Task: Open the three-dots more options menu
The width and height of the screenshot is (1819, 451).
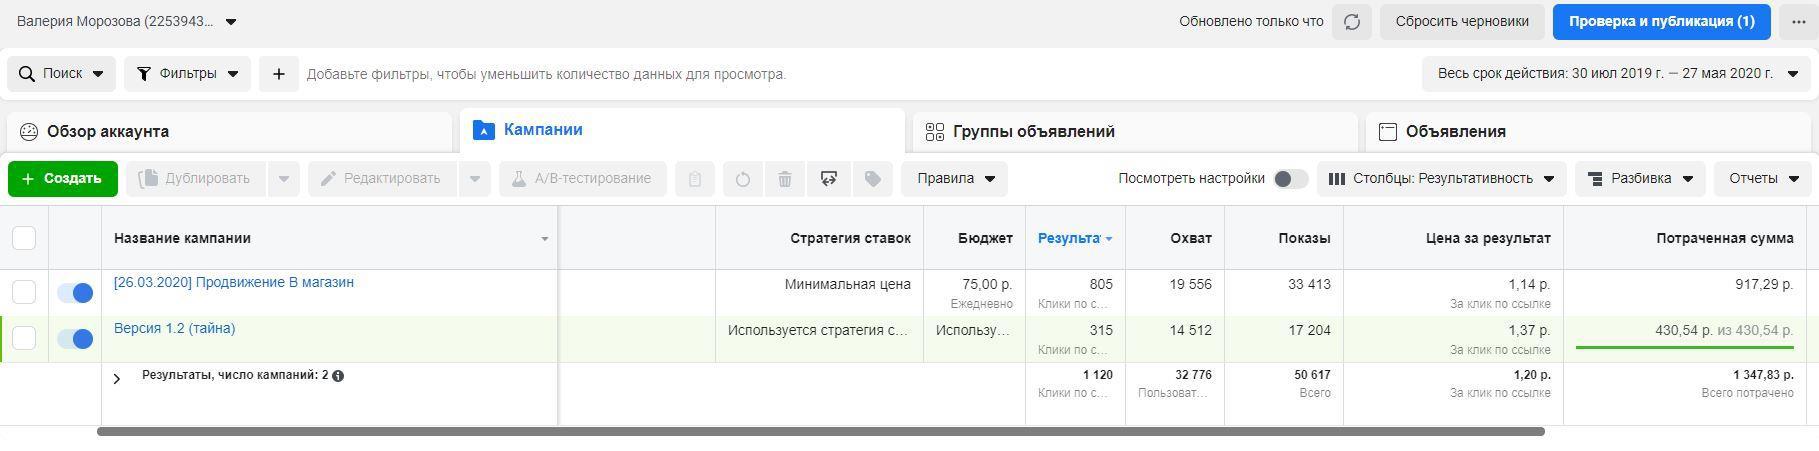Action: pyautogui.click(x=1799, y=22)
